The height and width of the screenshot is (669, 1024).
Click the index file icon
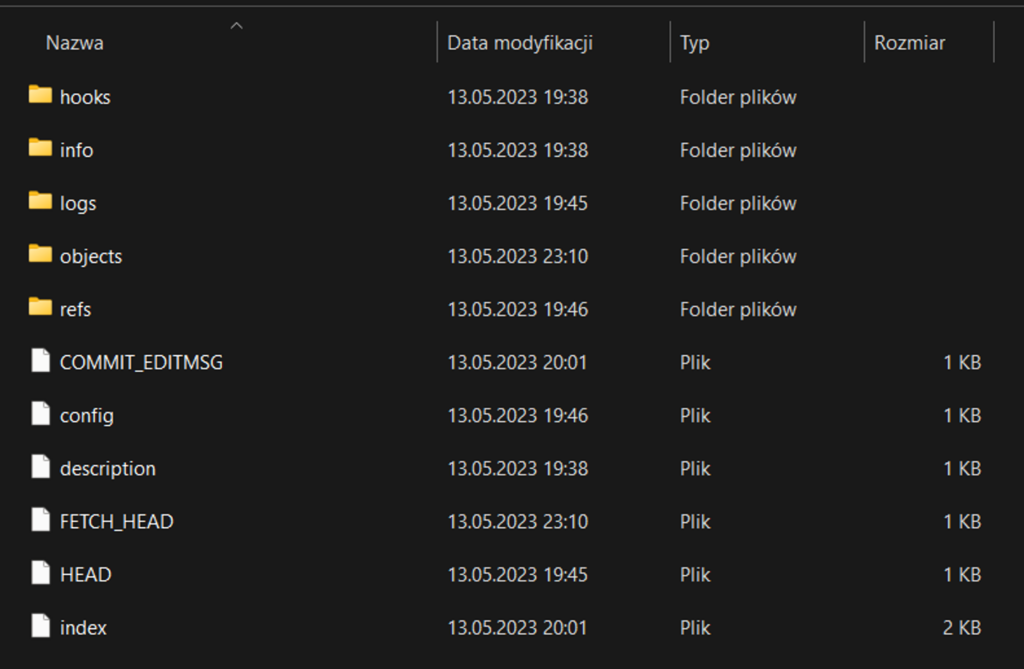(x=40, y=627)
